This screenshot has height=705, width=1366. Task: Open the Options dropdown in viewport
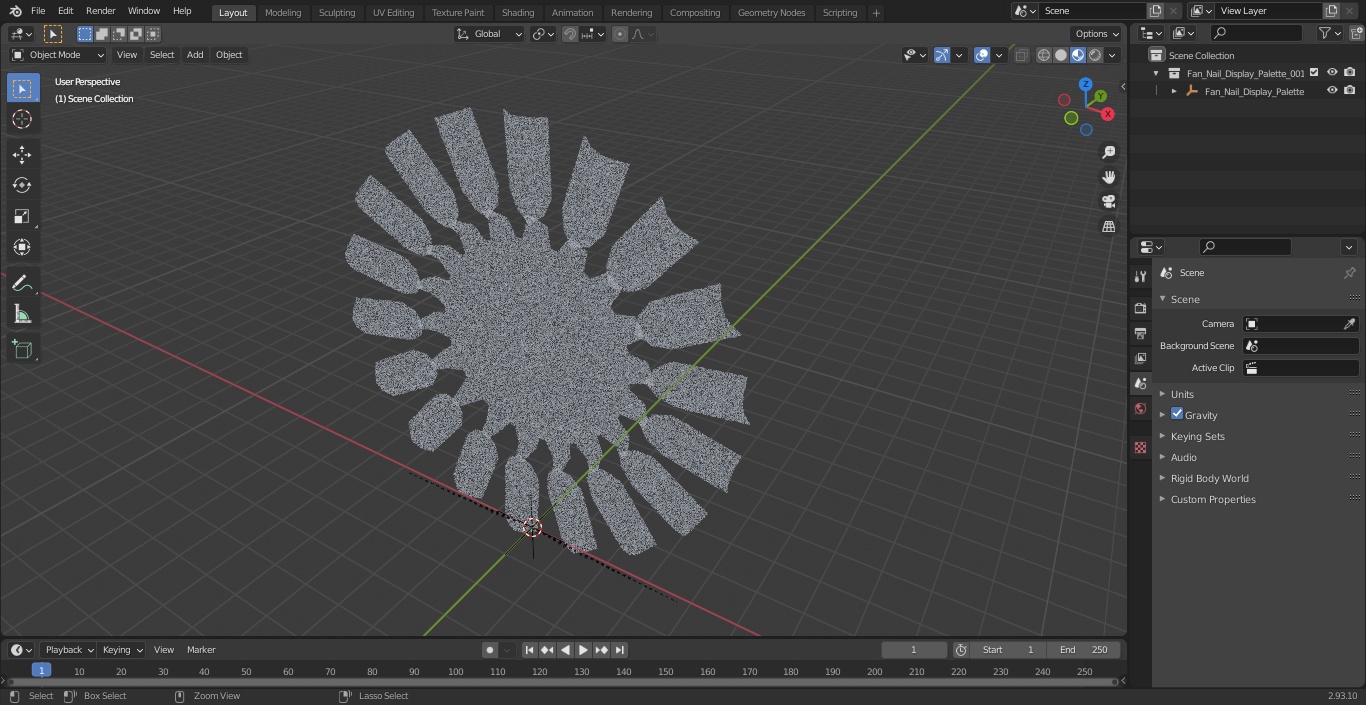[1097, 34]
